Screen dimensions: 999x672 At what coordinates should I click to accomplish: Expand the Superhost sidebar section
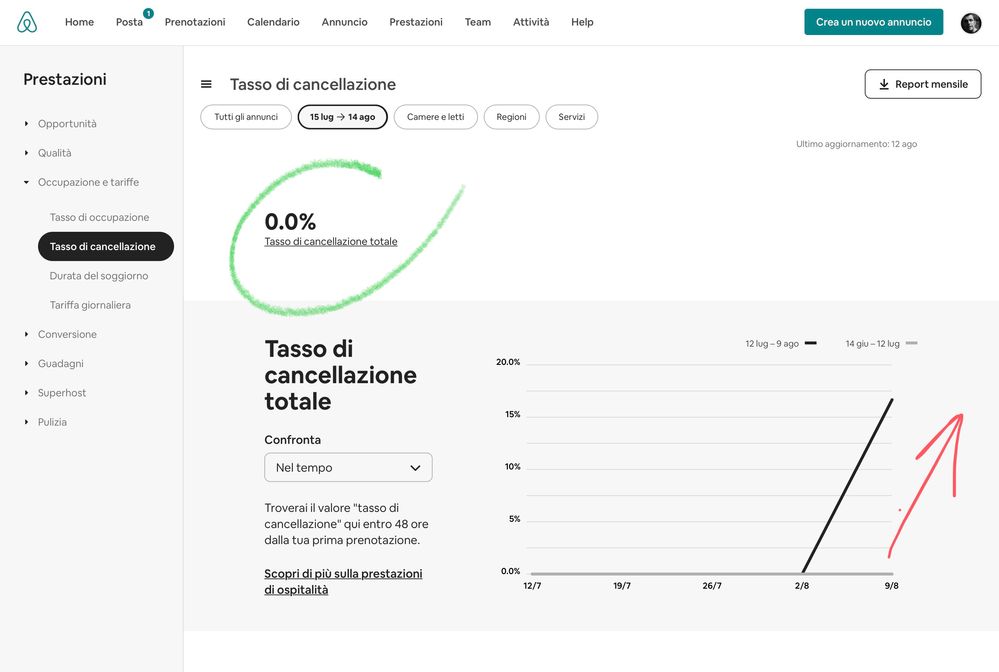click(62, 393)
